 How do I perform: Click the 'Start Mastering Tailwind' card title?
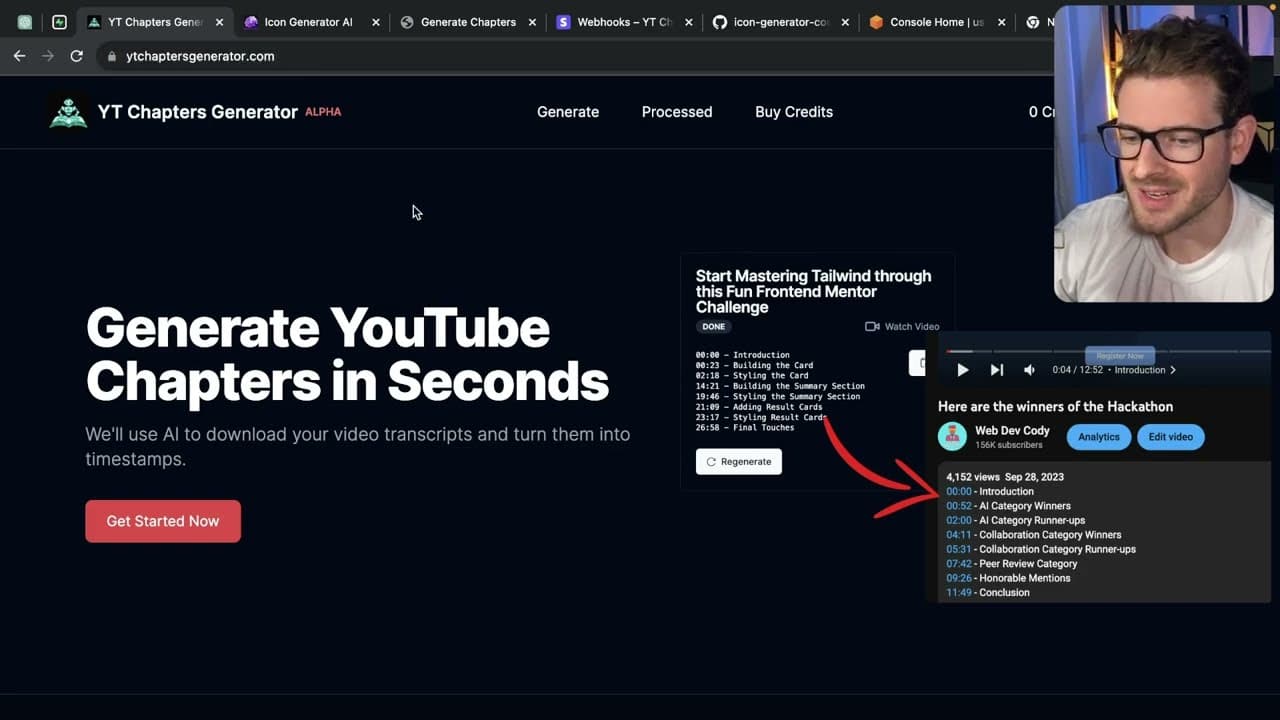[x=813, y=291]
